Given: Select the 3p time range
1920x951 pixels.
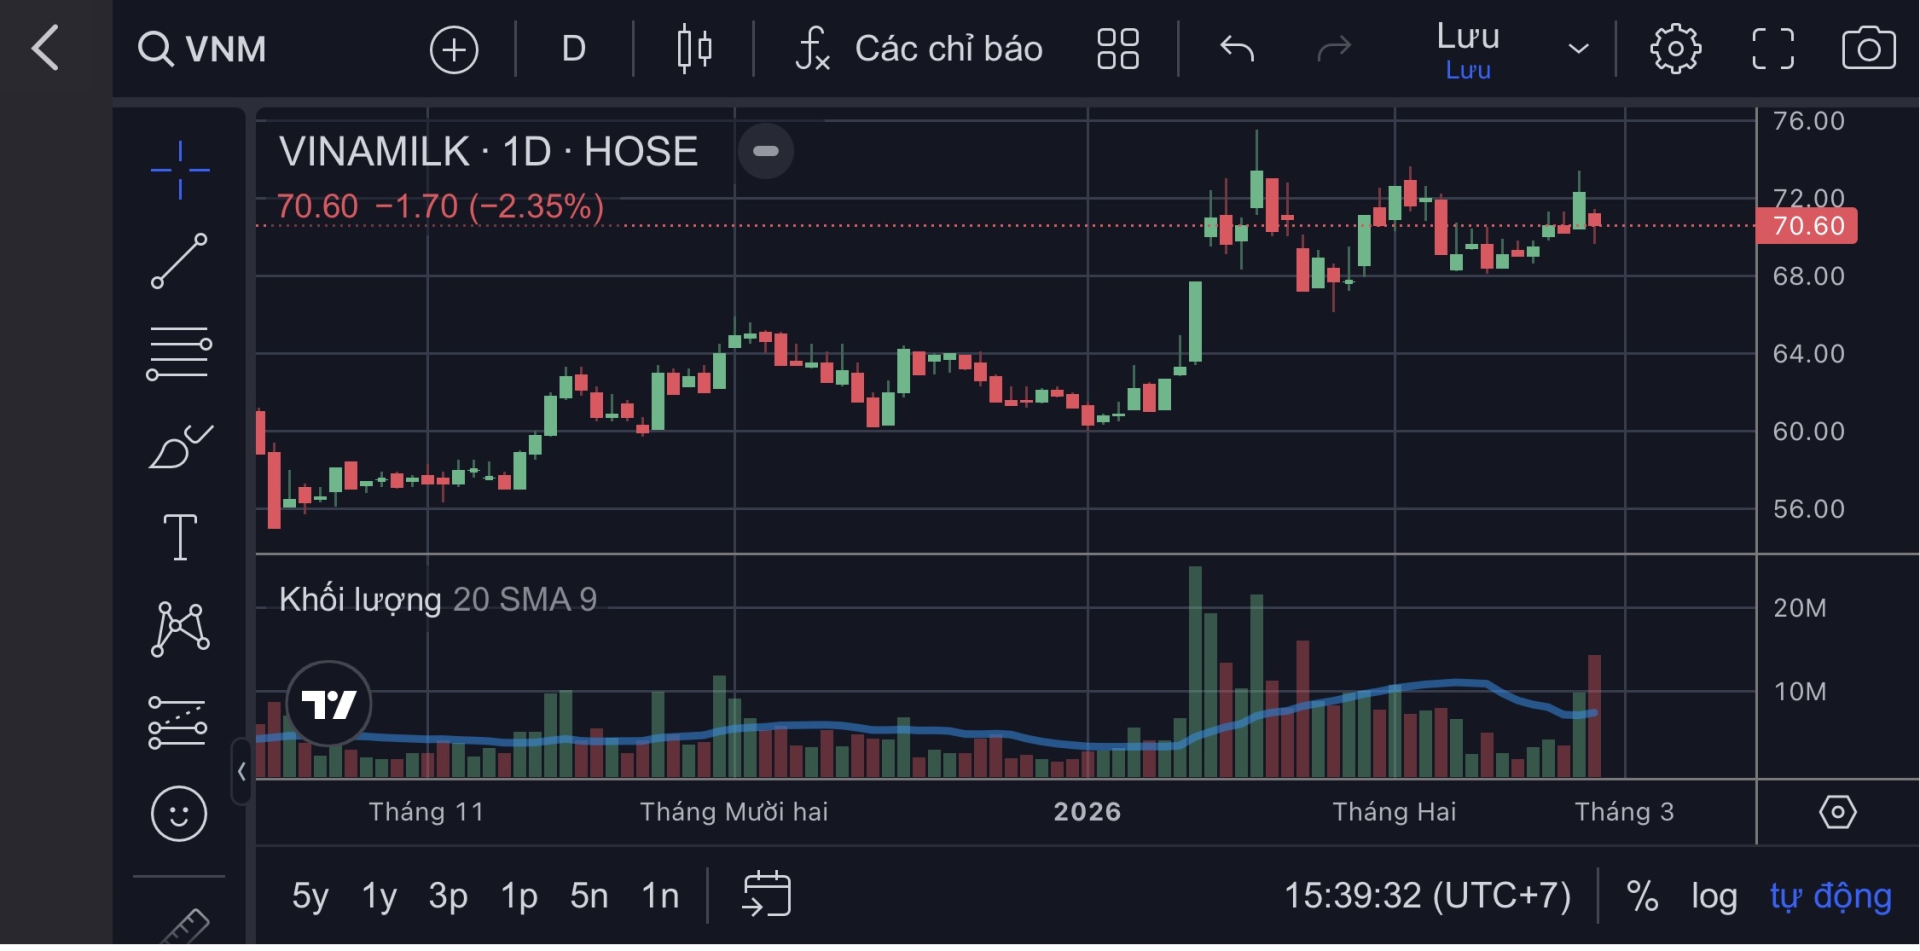Looking at the screenshot, I should click(x=448, y=896).
